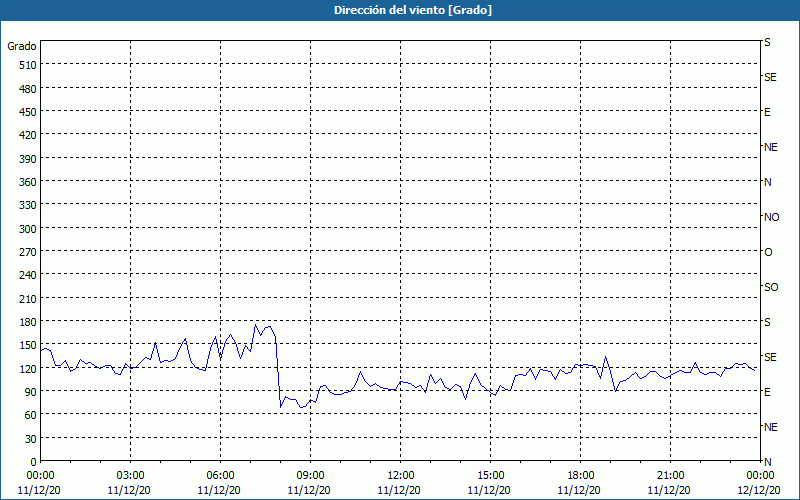Select the 'E' compass label at 90 gridline

767,392
